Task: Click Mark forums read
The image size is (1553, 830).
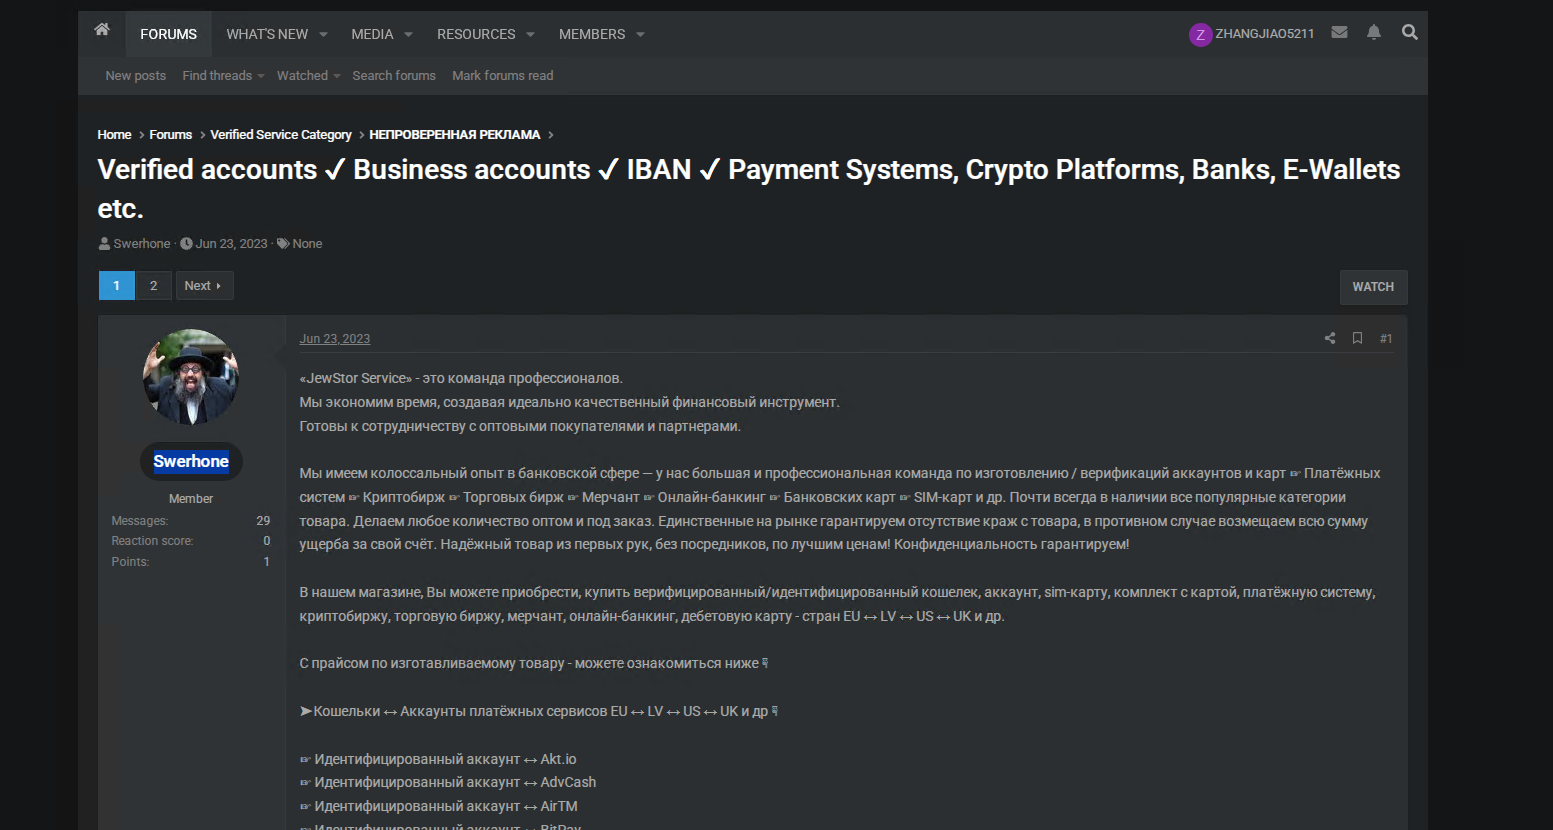Action: [x=502, y=76]
